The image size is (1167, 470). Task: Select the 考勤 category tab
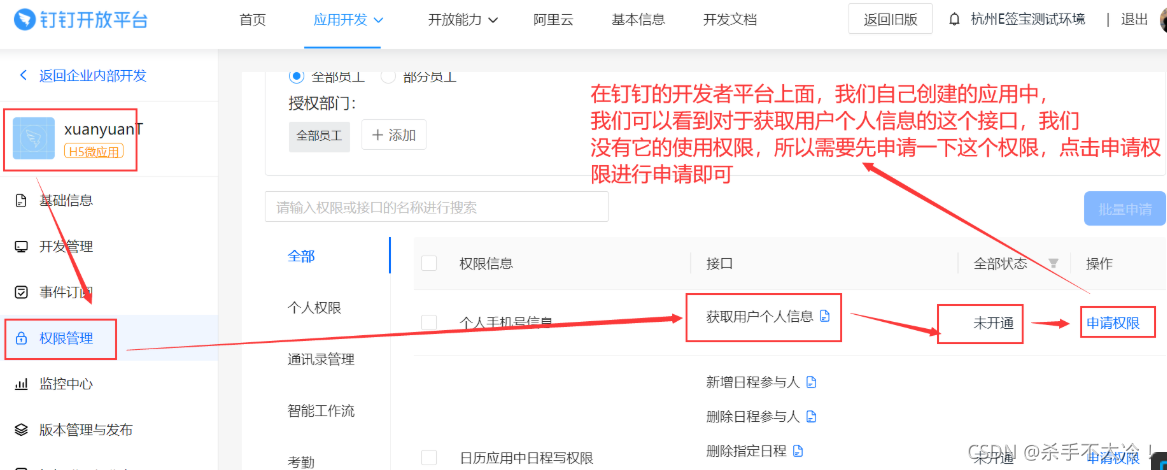[x=301, y=462]
